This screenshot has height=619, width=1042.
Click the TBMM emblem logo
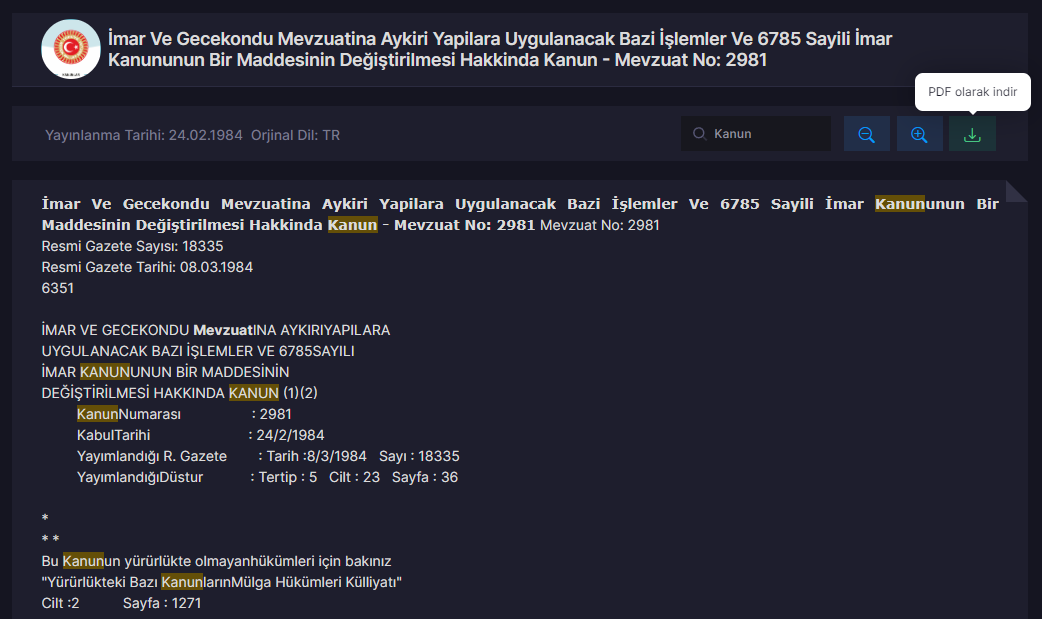[71, 49]
